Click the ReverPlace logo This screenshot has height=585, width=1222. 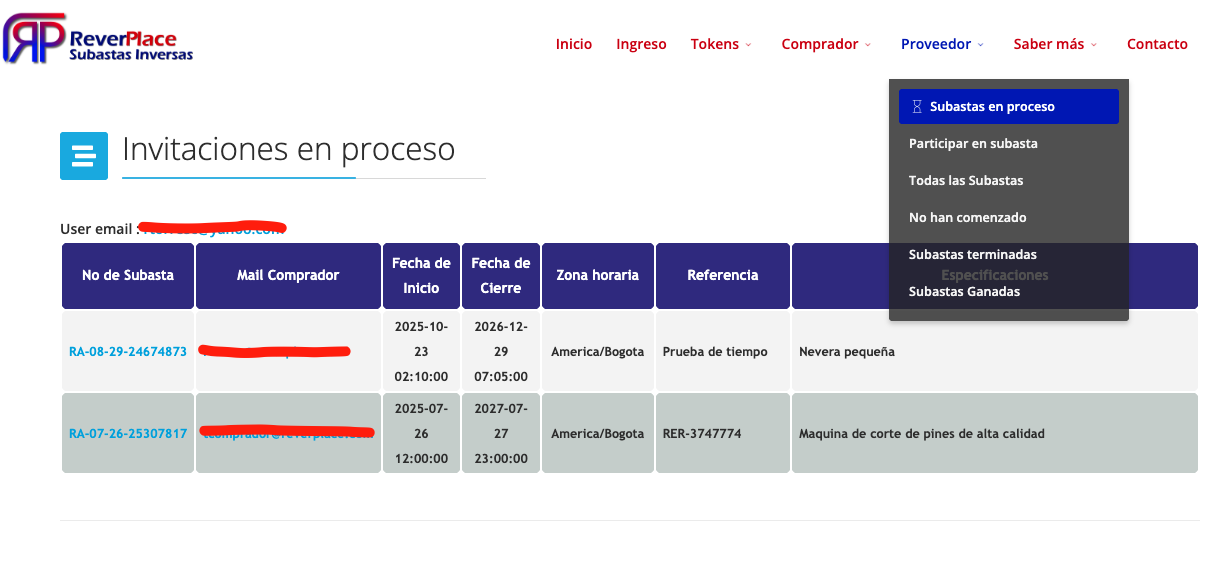(98, 39)
